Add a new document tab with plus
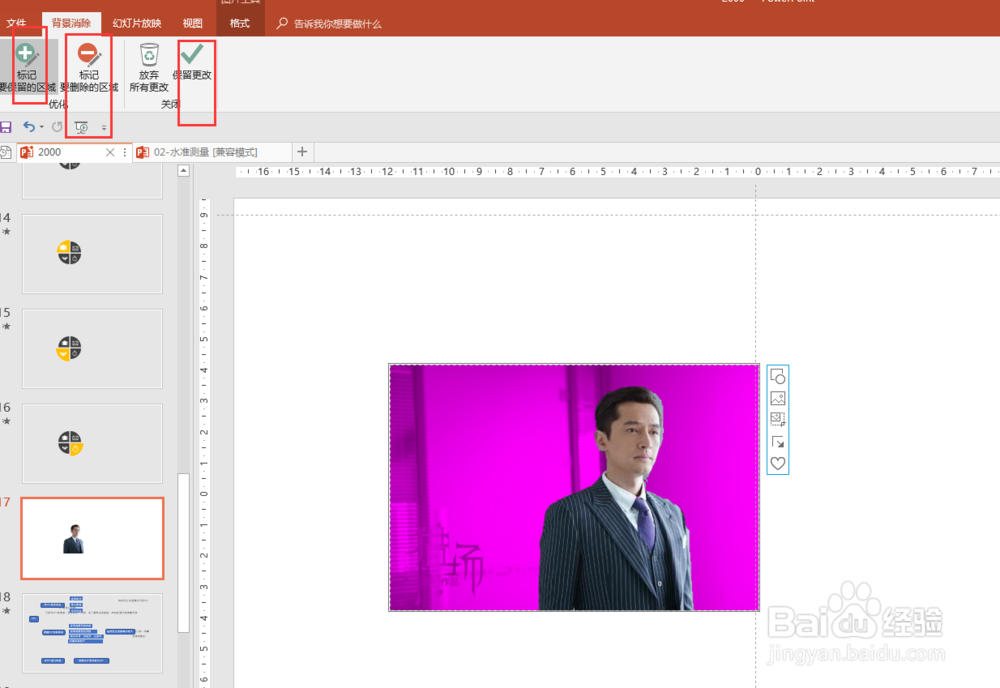The width and height of the screenshot is (1000, 688). (x=302, y=152)
